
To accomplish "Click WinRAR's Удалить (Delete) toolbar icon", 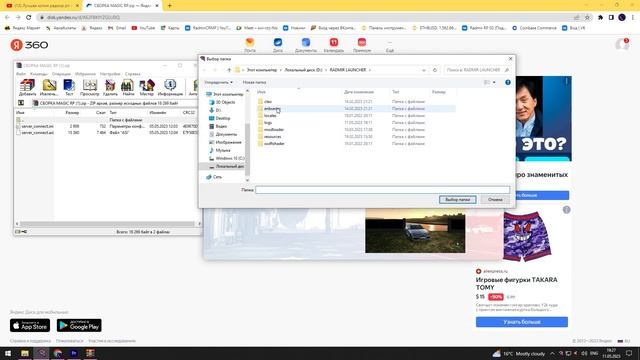I will coord(110,87).
